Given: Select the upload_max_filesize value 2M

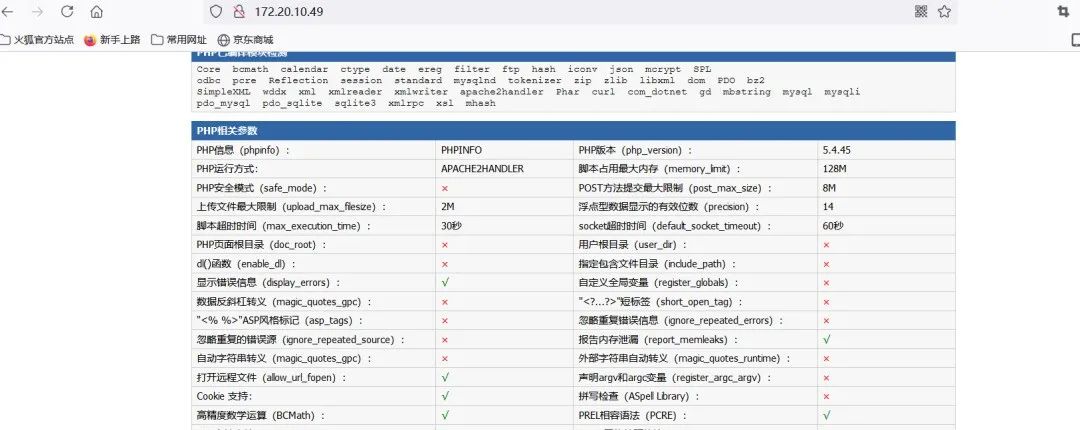Looking at the screenshot, I should [x=448, y=207].
